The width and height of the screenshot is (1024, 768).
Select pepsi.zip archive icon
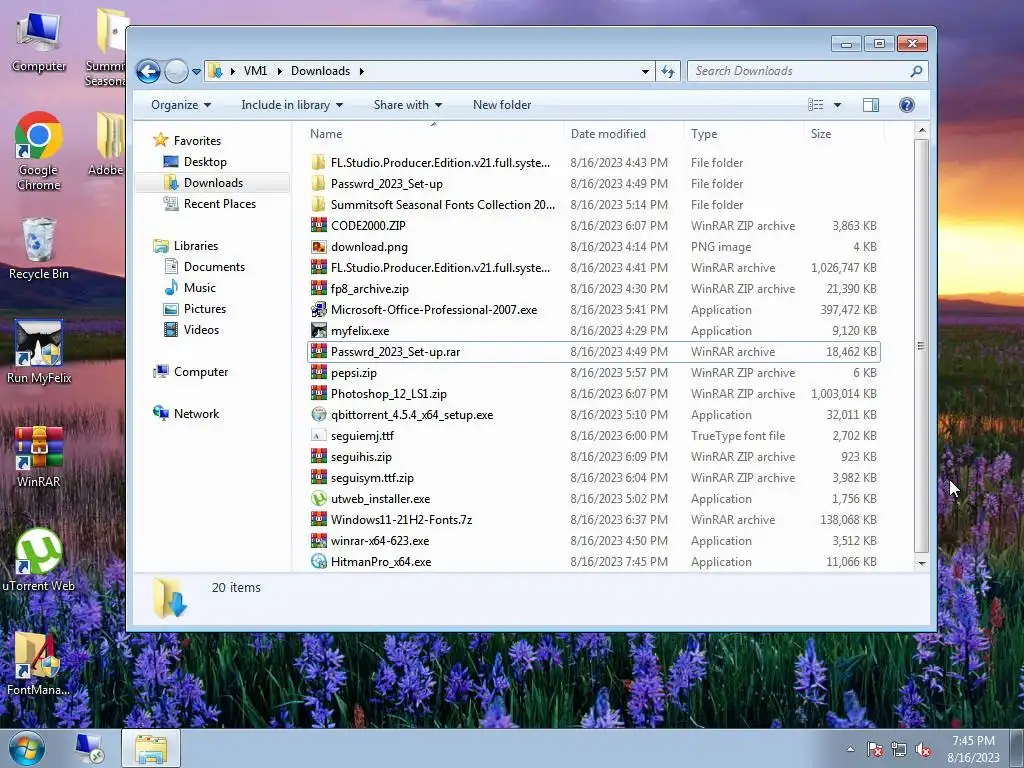pos(318,373)
